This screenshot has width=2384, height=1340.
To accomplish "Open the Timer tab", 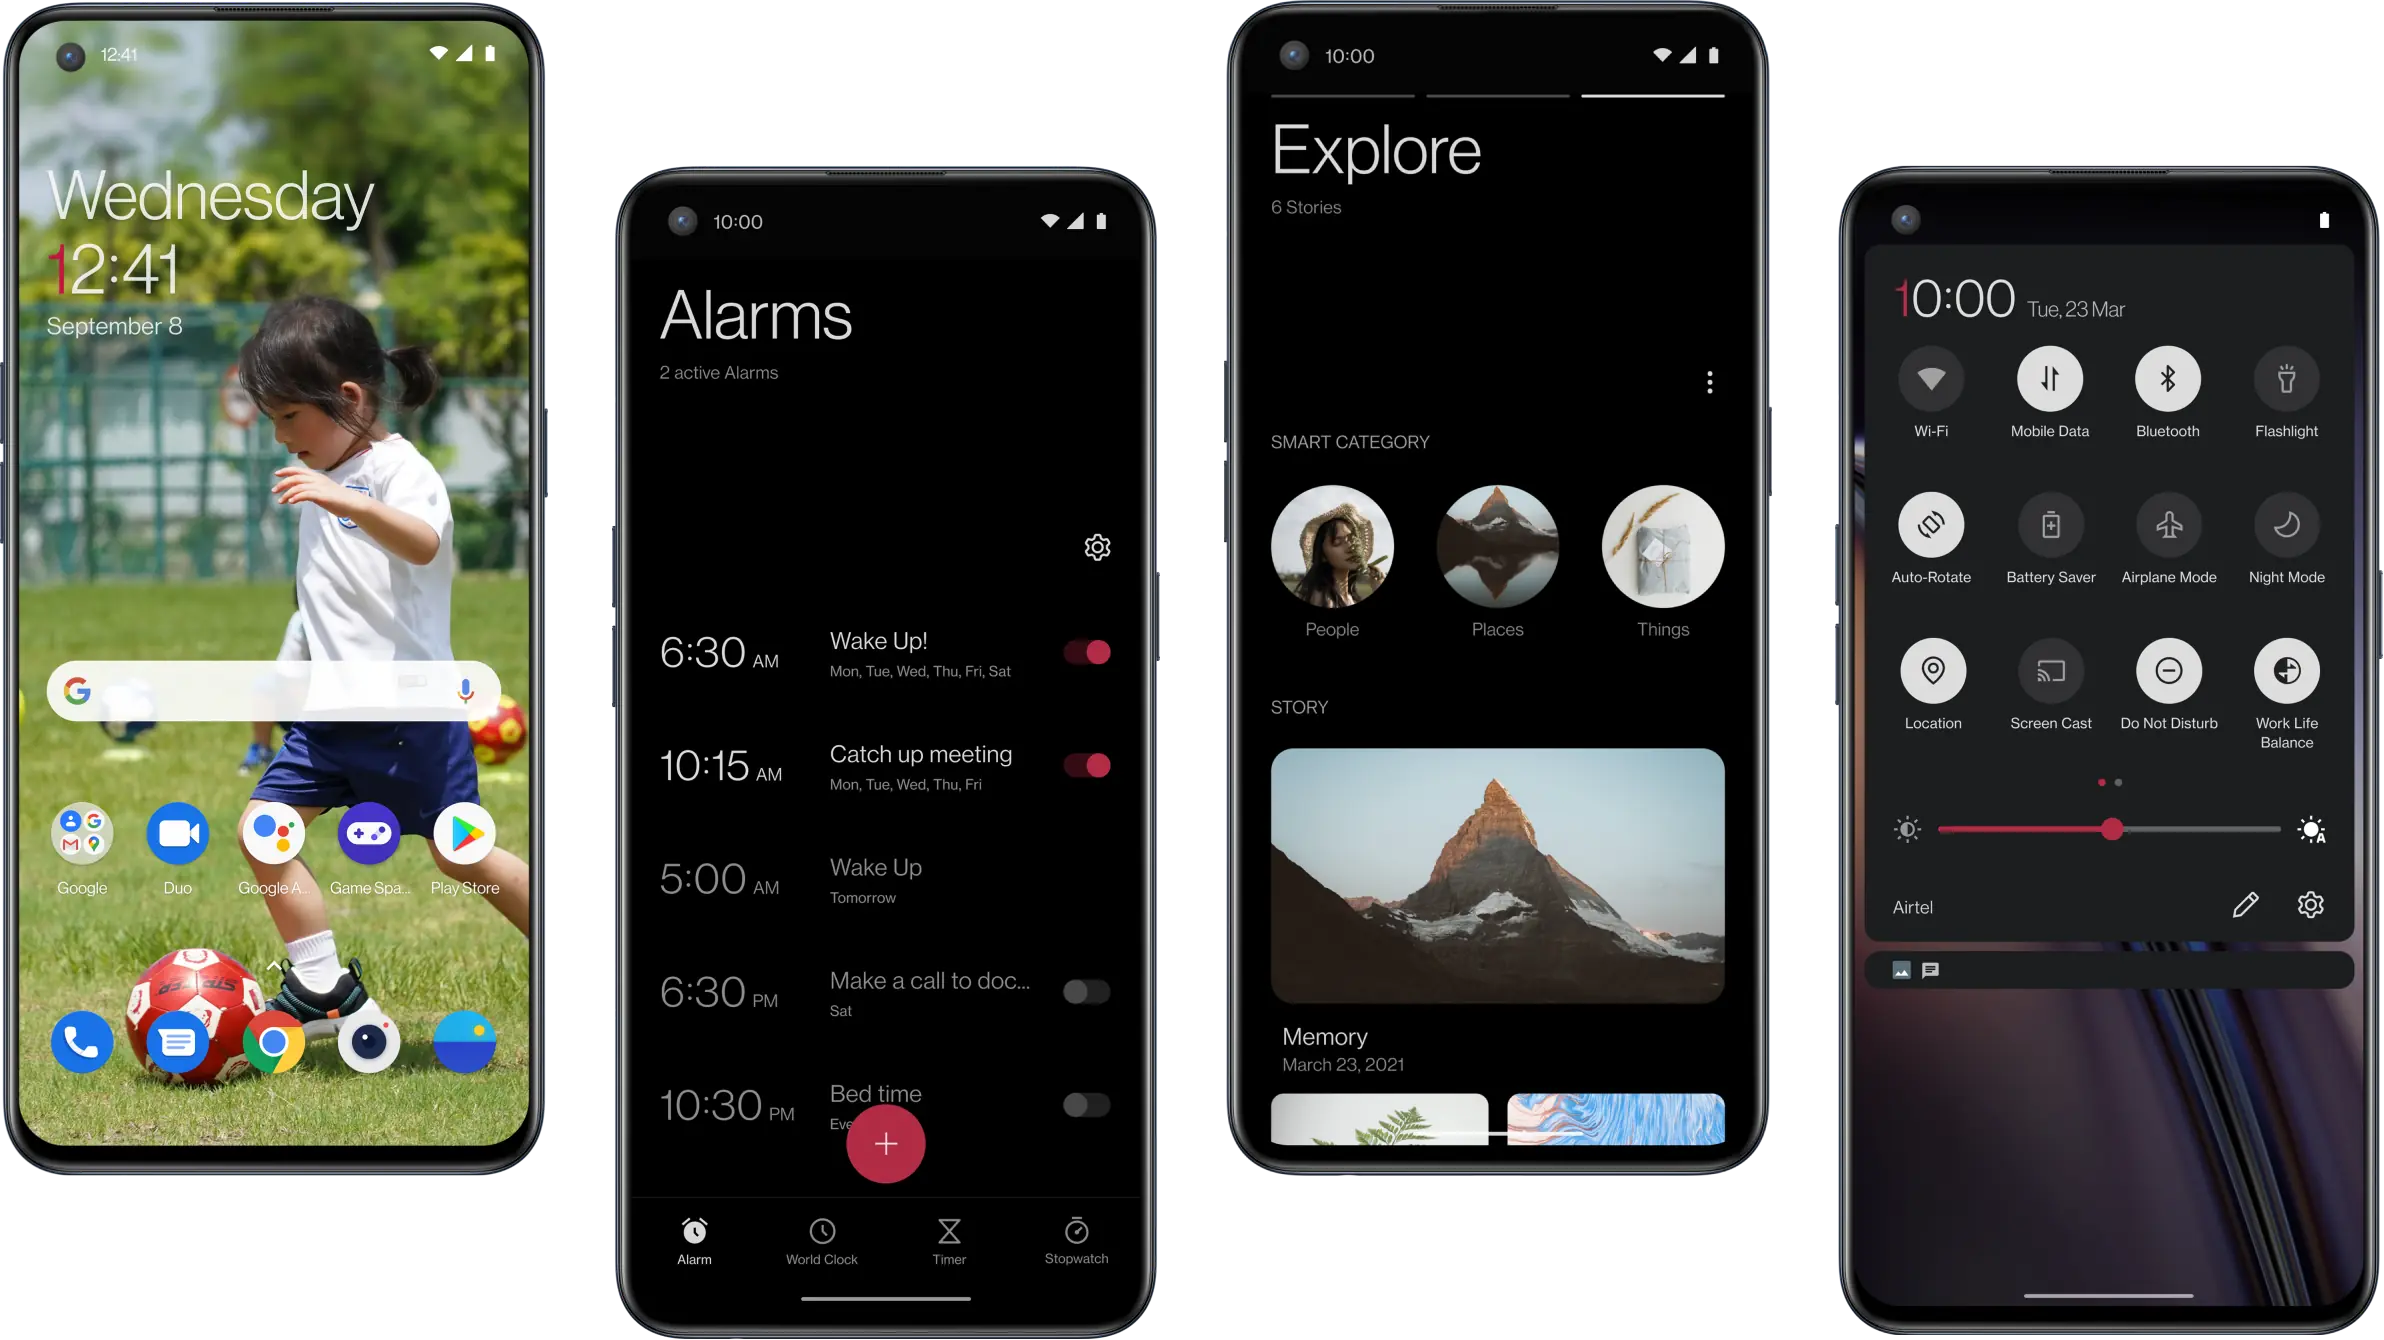I will (x=946, y=1240).
